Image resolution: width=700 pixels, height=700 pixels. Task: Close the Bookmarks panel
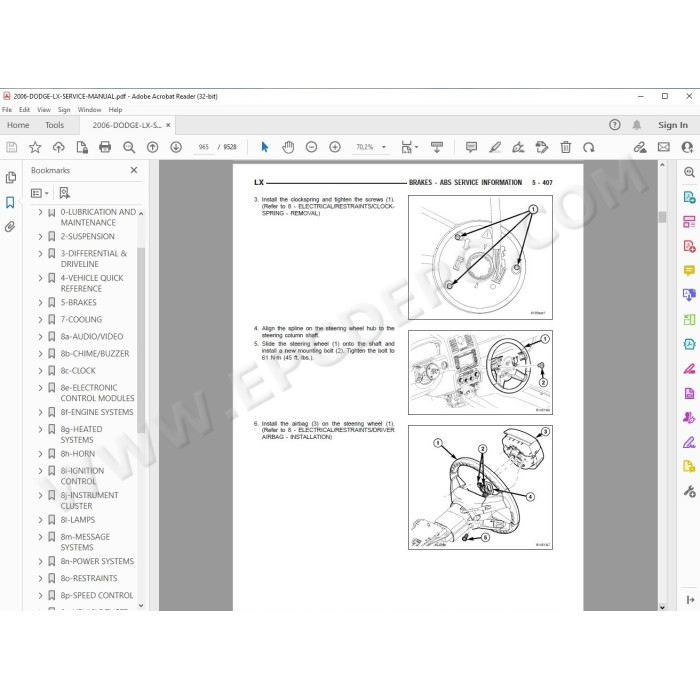pyautogui.click(x=134, y=170)
